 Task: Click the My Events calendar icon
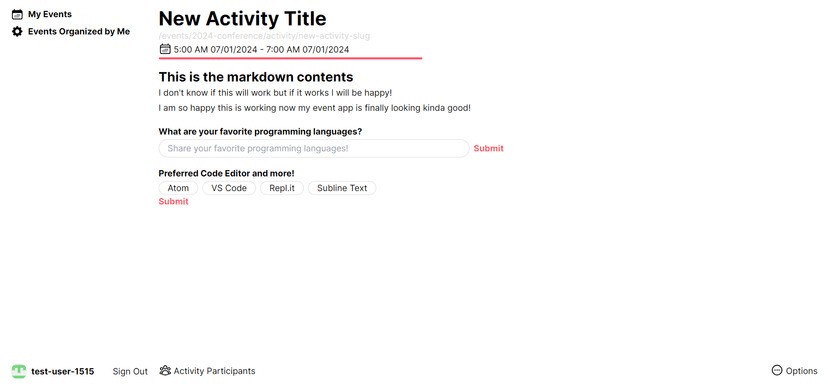(x=17, y=14)
